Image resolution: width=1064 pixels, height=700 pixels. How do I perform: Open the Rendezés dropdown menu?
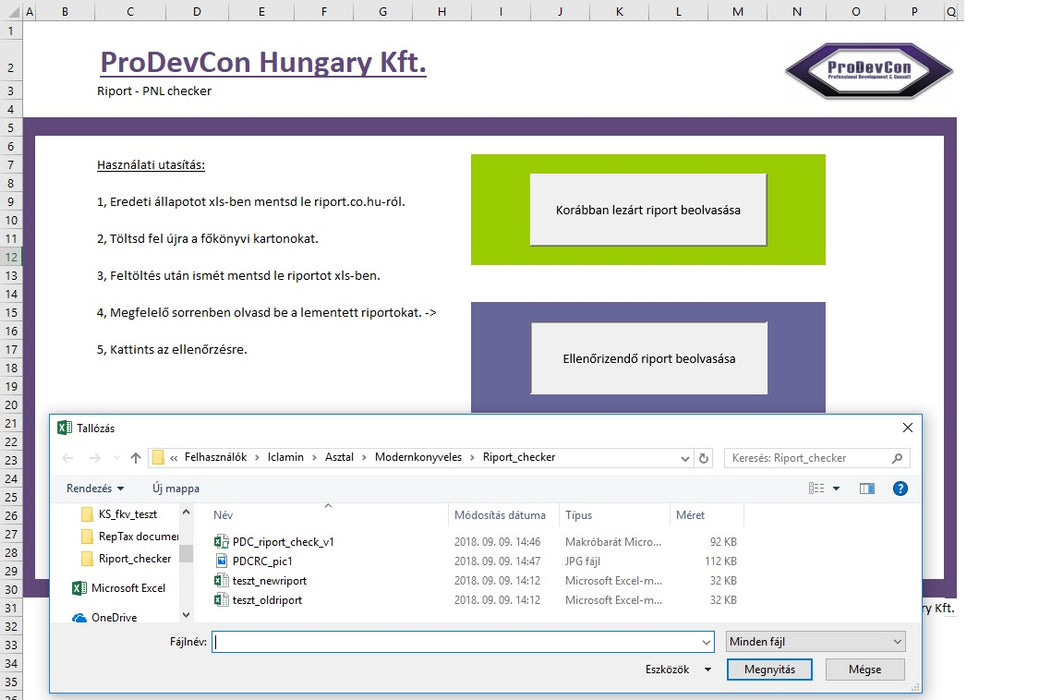coord(92,488)
